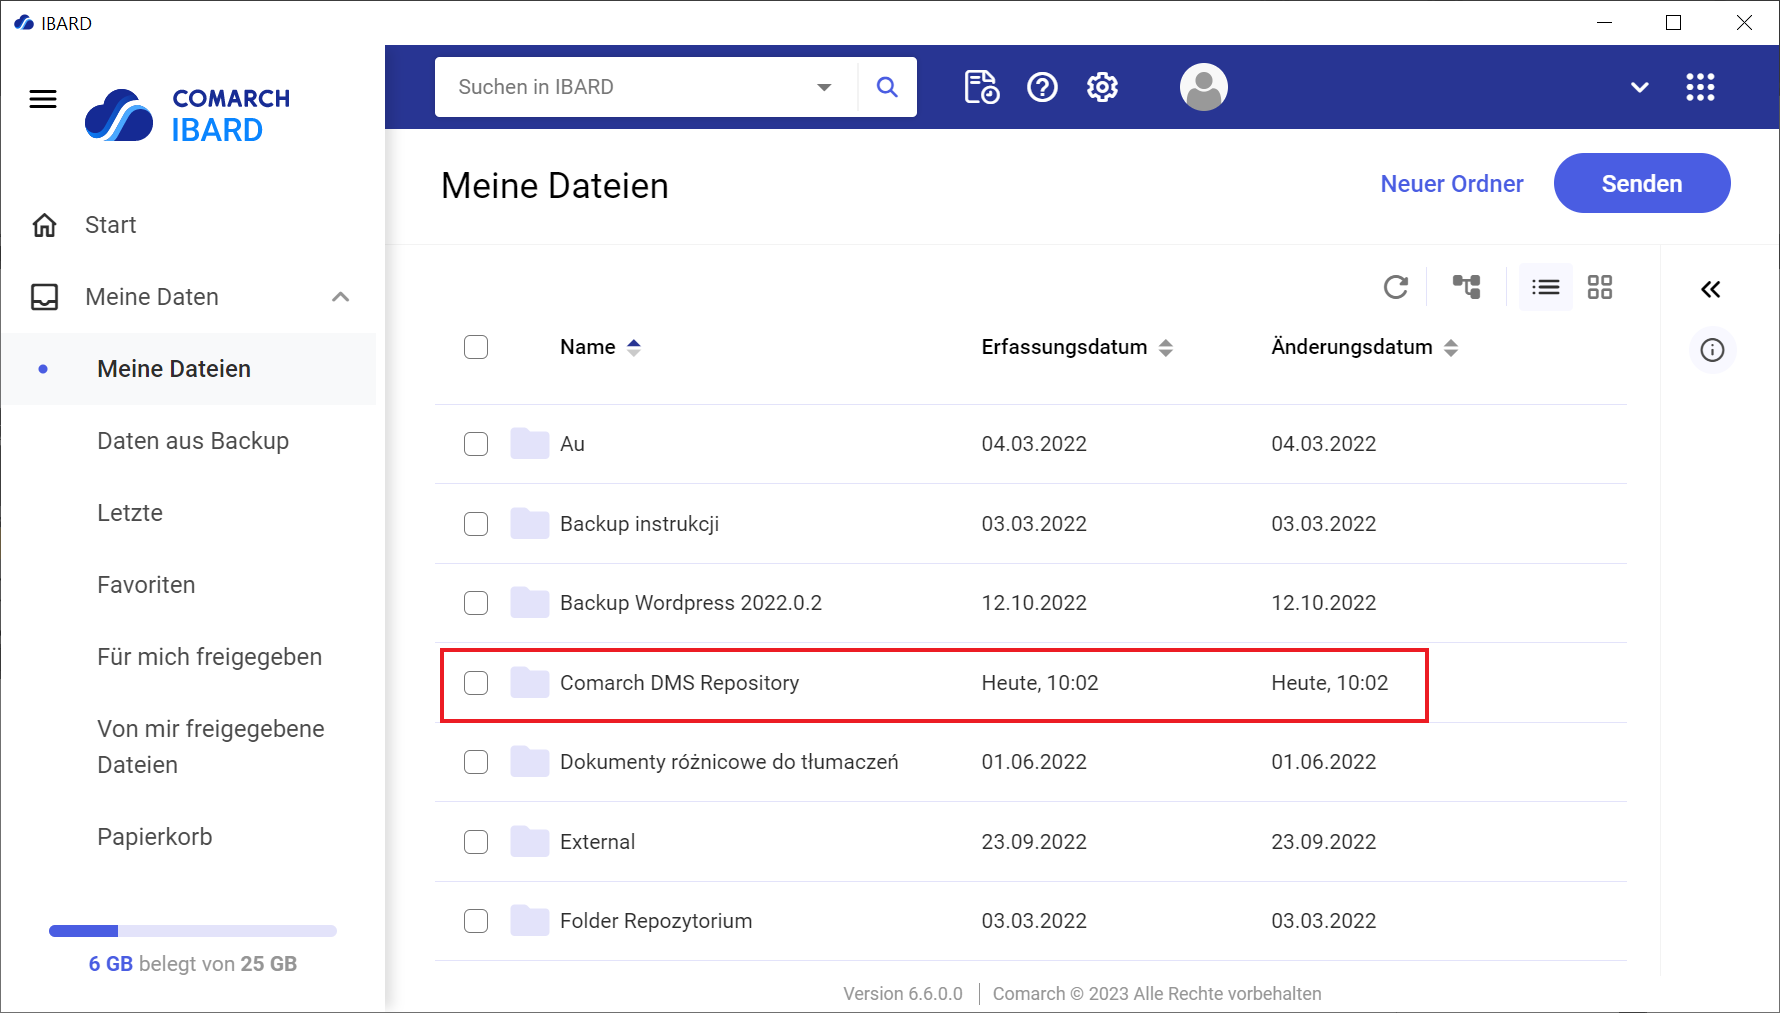
Task: Open the hamburger menu
Action: tap(43, 99)
